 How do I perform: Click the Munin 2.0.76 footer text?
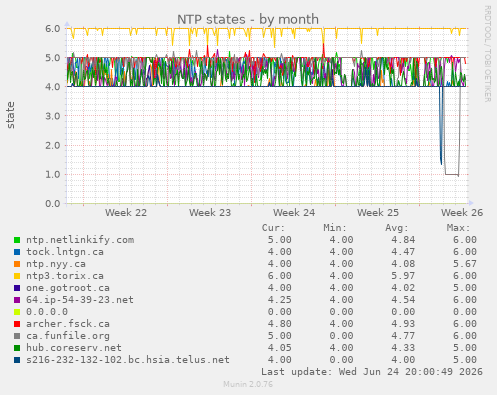coord(248,384)
